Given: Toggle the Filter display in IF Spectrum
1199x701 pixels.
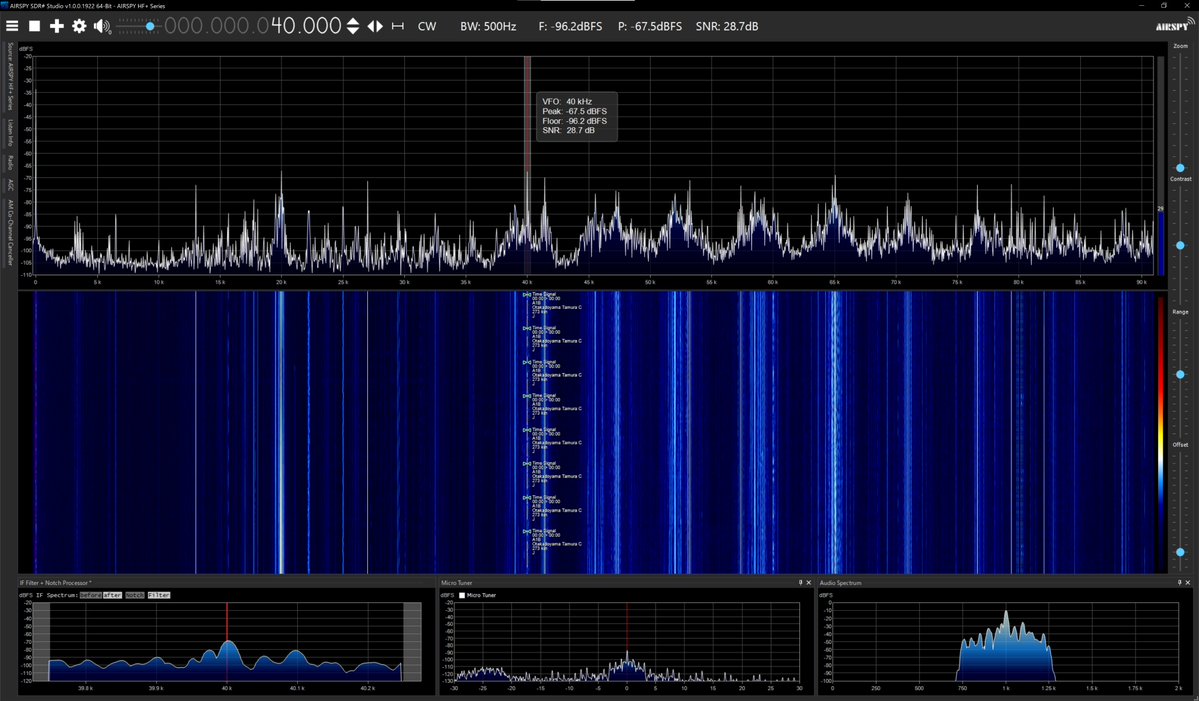Looking at the screenshot, I should click(x=159, y=595).
